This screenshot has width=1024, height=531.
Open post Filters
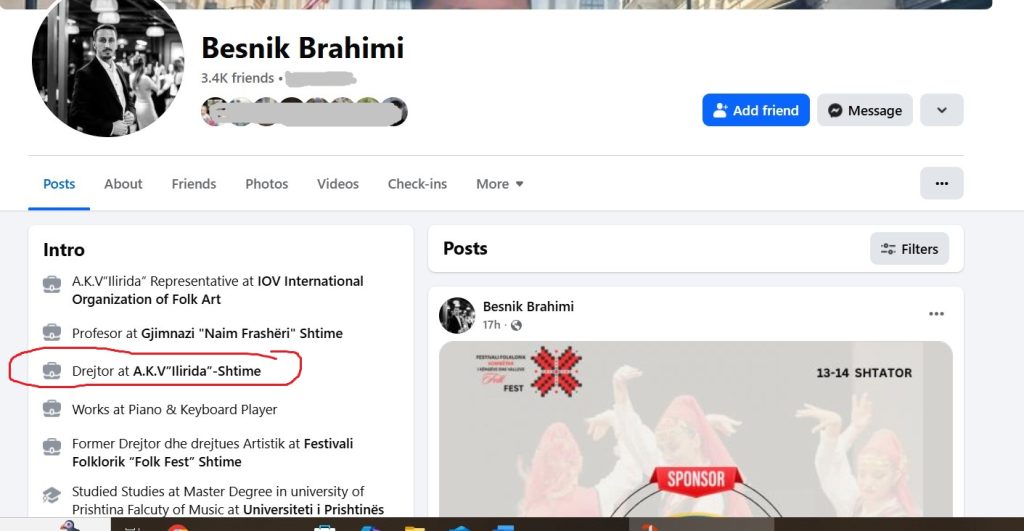(x=909, y=249)
